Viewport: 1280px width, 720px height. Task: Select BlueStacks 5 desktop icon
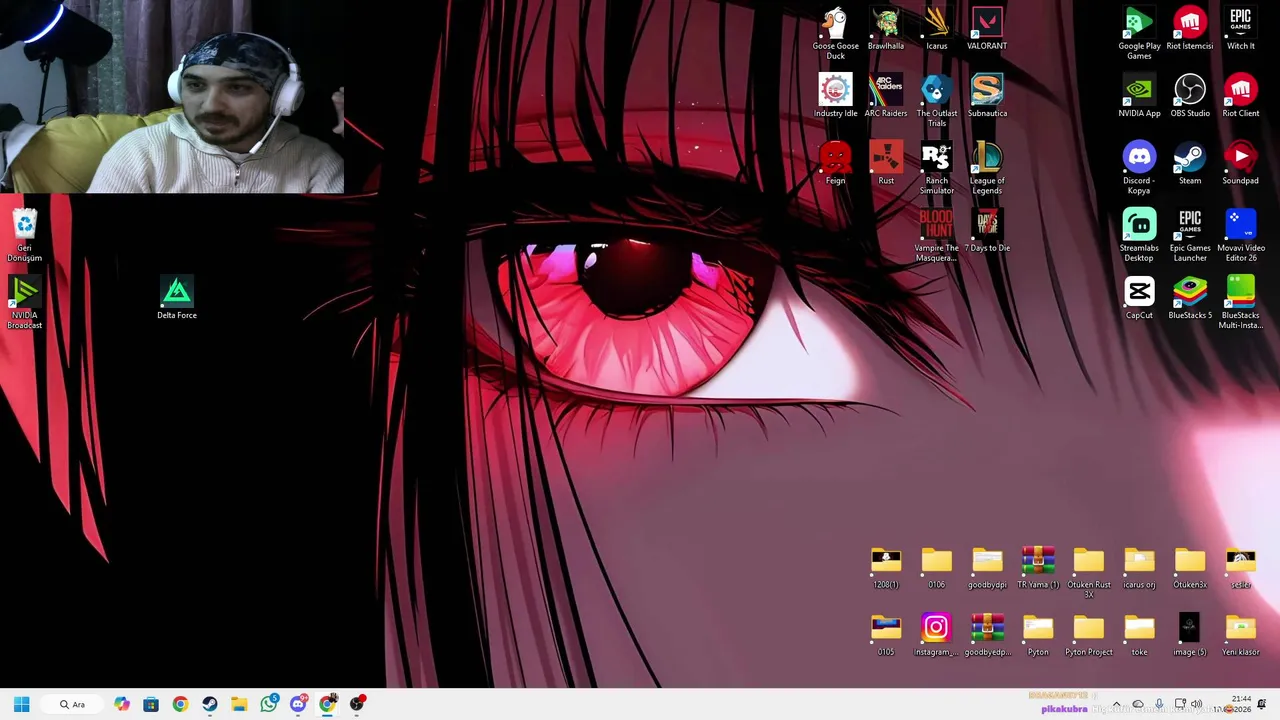click(1190, 298)
